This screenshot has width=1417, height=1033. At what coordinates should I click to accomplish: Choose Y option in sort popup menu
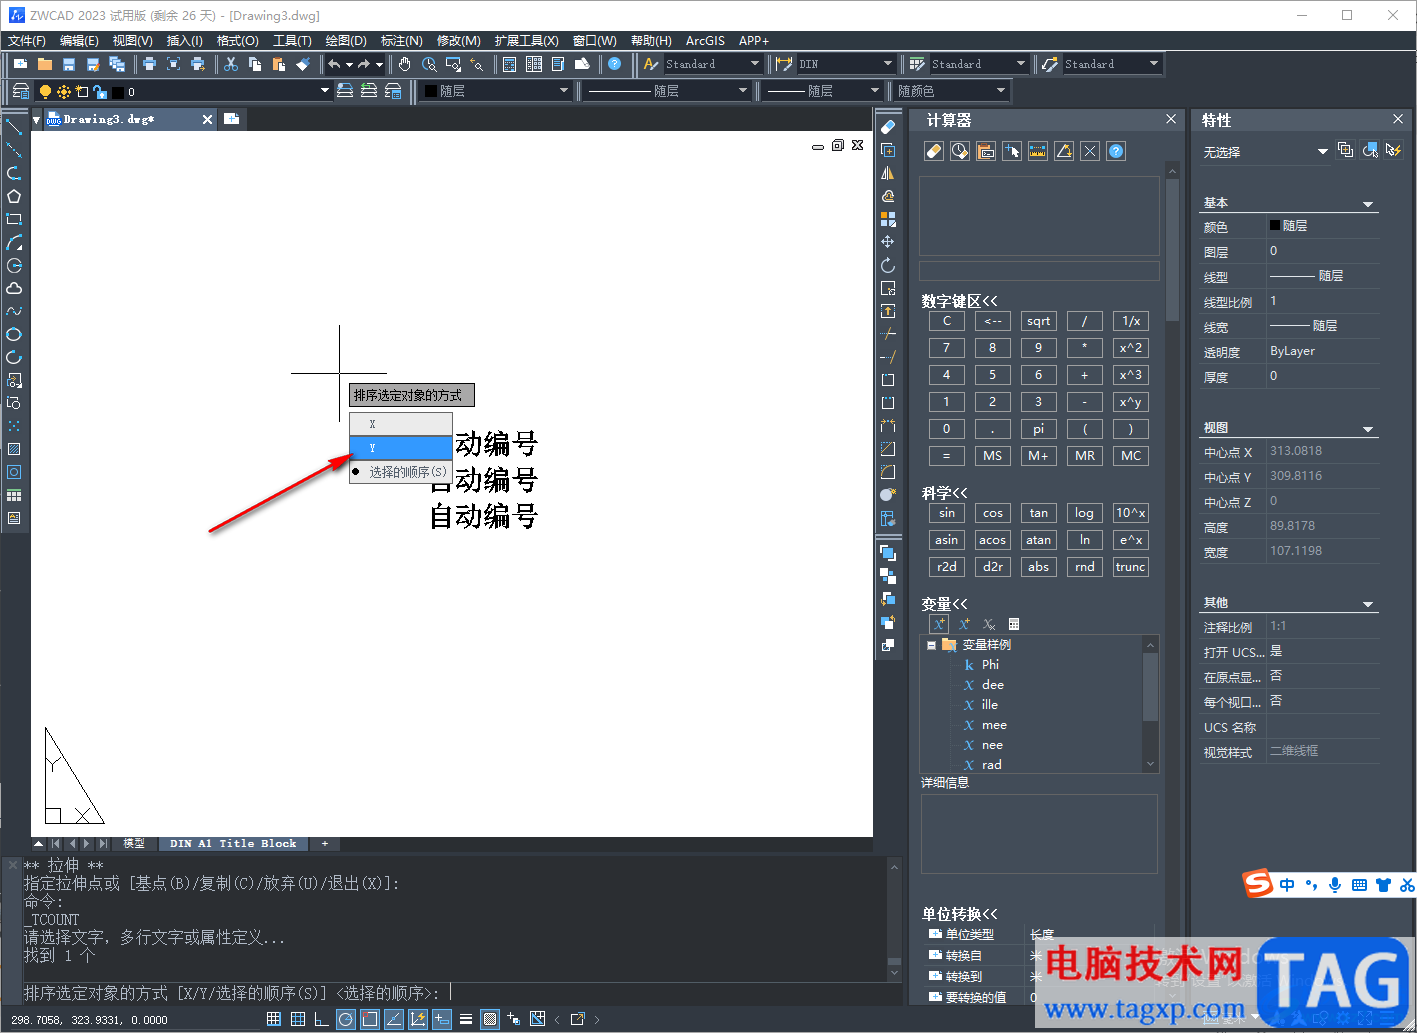400,448
